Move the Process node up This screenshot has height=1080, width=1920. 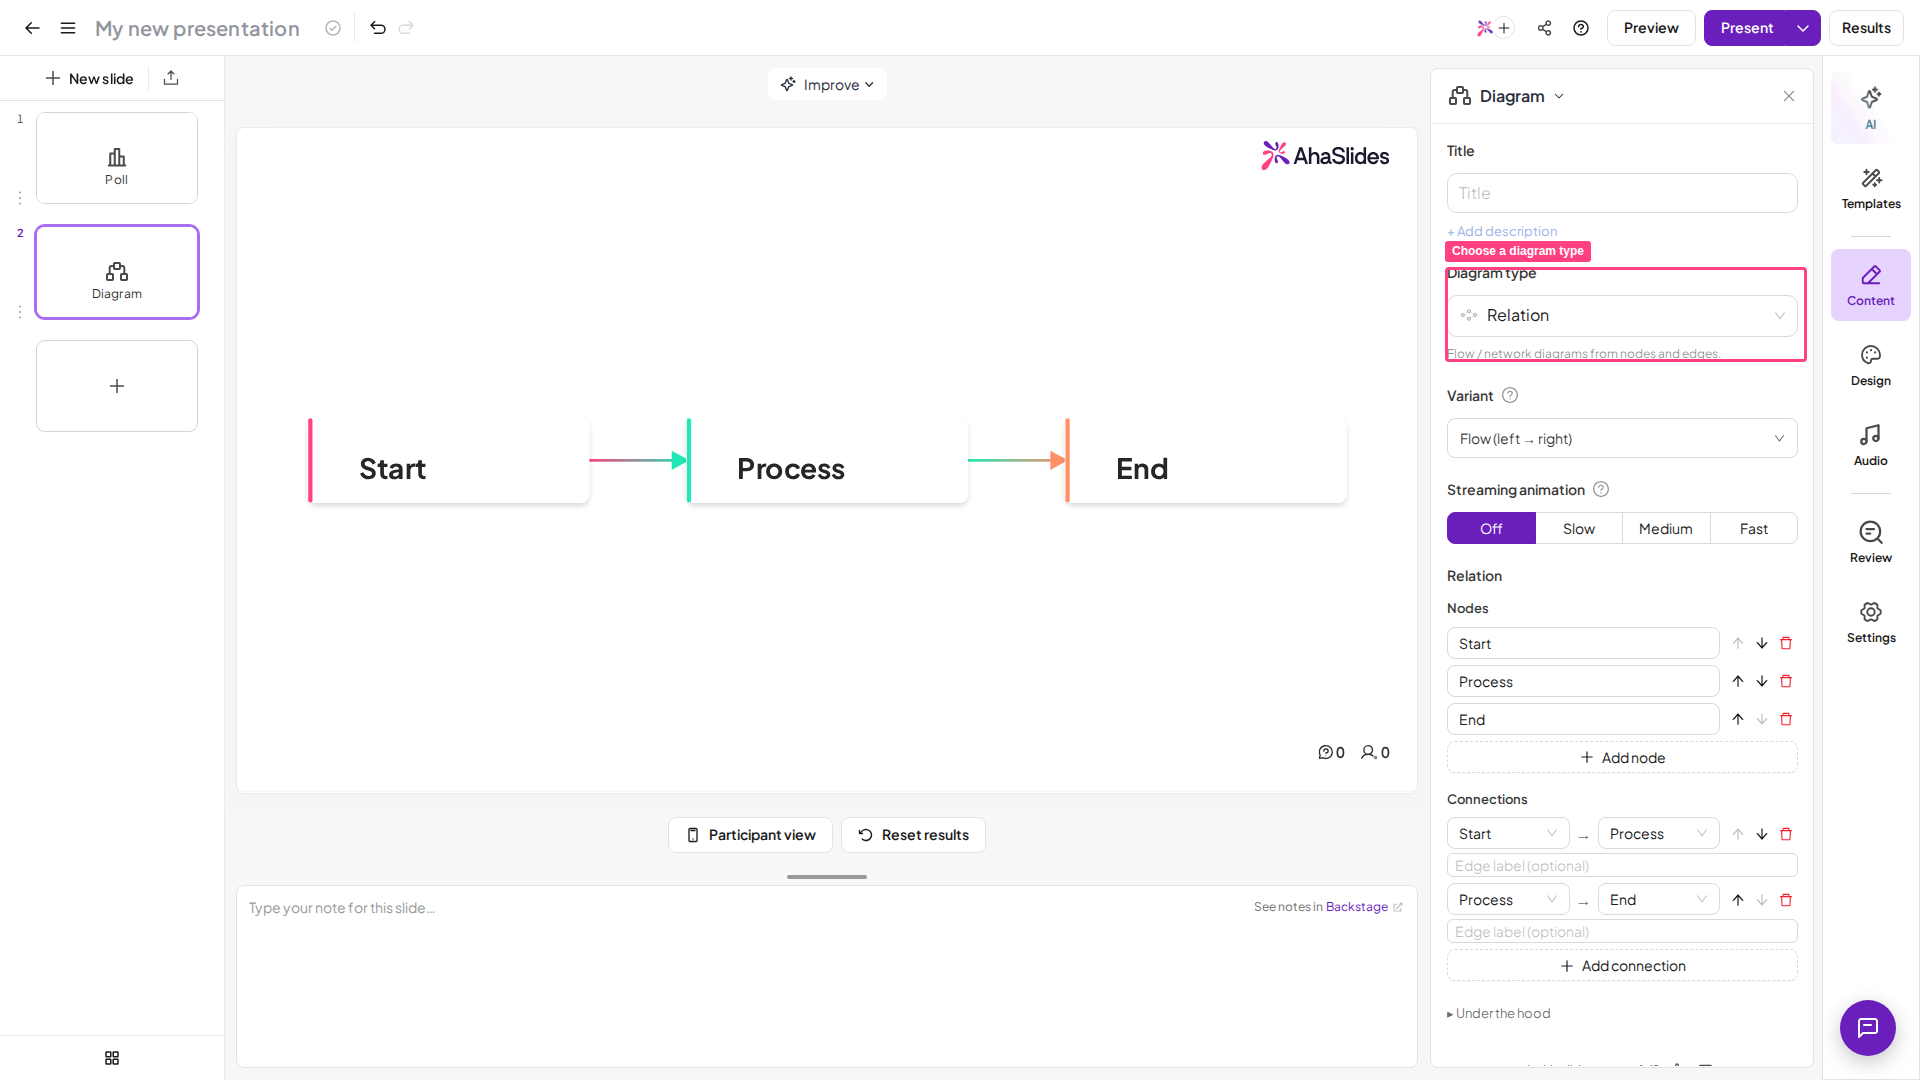[x=1738, y=682]
